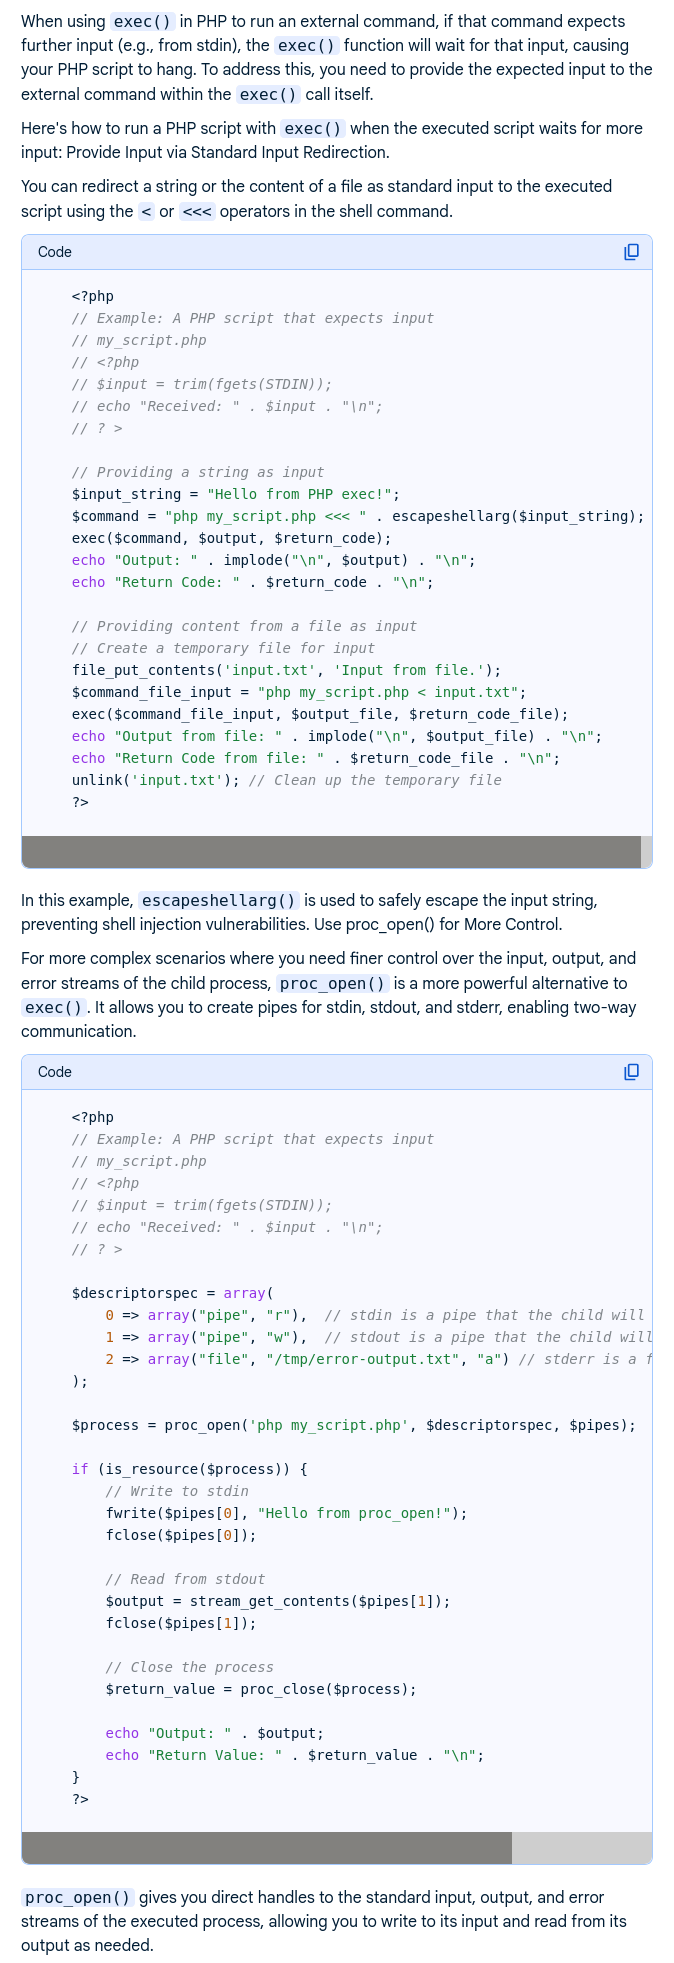Click the inline escapeshellarg() code snippet

click(x=218, y=900)
